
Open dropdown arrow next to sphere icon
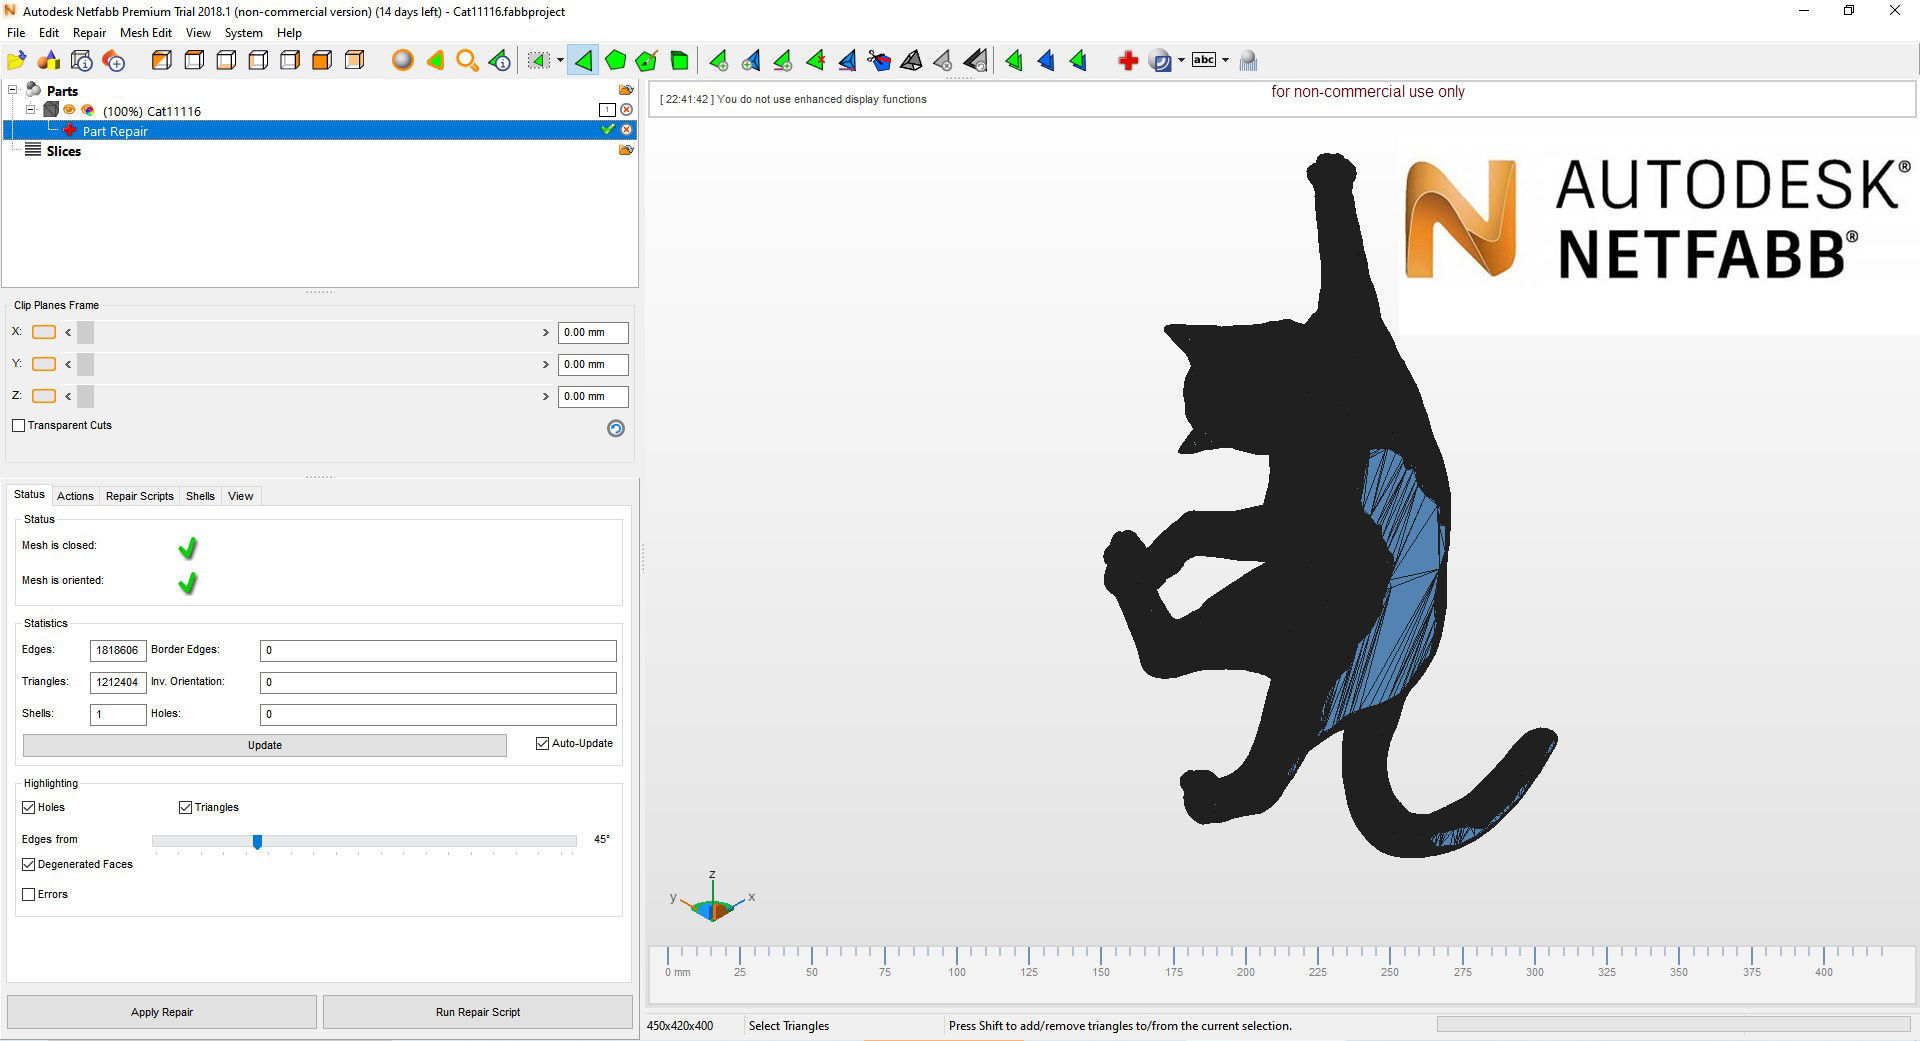(1181, 61)
